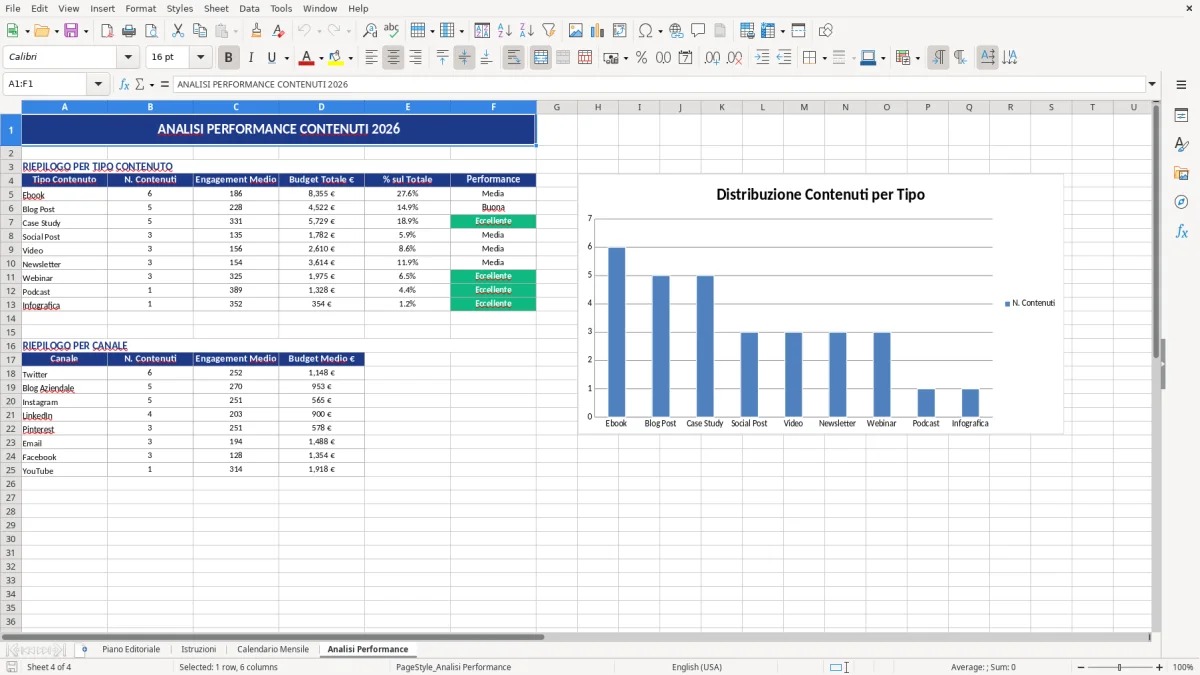This screenshot has width=1200, height=675.
Task: Open the Data menu
Action: point(248,8)
